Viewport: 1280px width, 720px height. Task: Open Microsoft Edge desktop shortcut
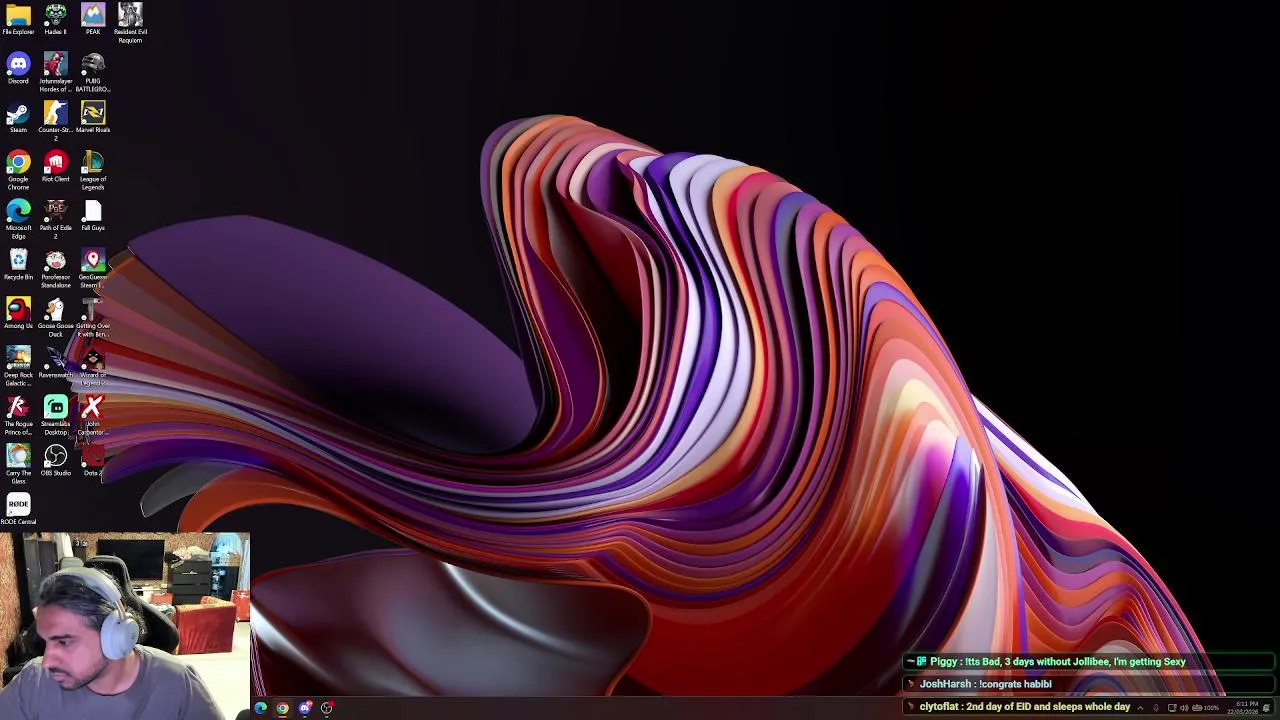click(18, 219)
